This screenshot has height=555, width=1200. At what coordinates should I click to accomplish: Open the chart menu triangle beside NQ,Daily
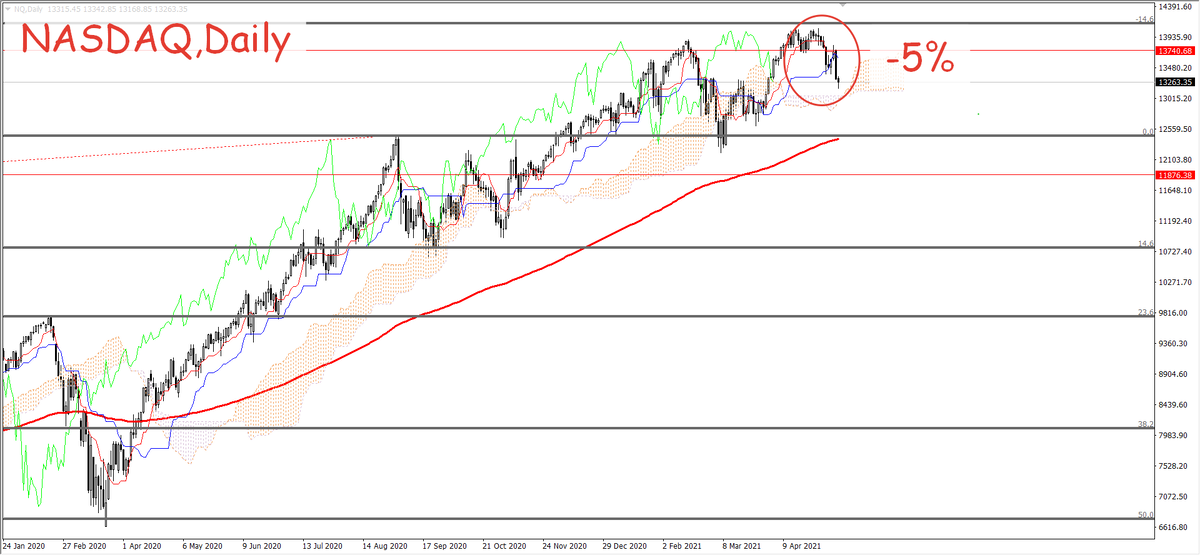7,8
